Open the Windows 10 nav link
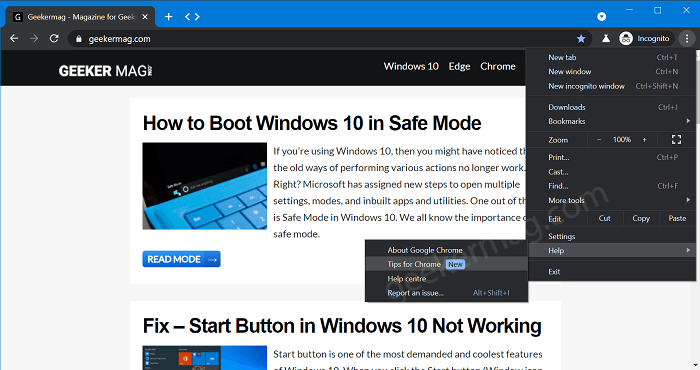Screen dimensions: 700x370 point(411,66)
